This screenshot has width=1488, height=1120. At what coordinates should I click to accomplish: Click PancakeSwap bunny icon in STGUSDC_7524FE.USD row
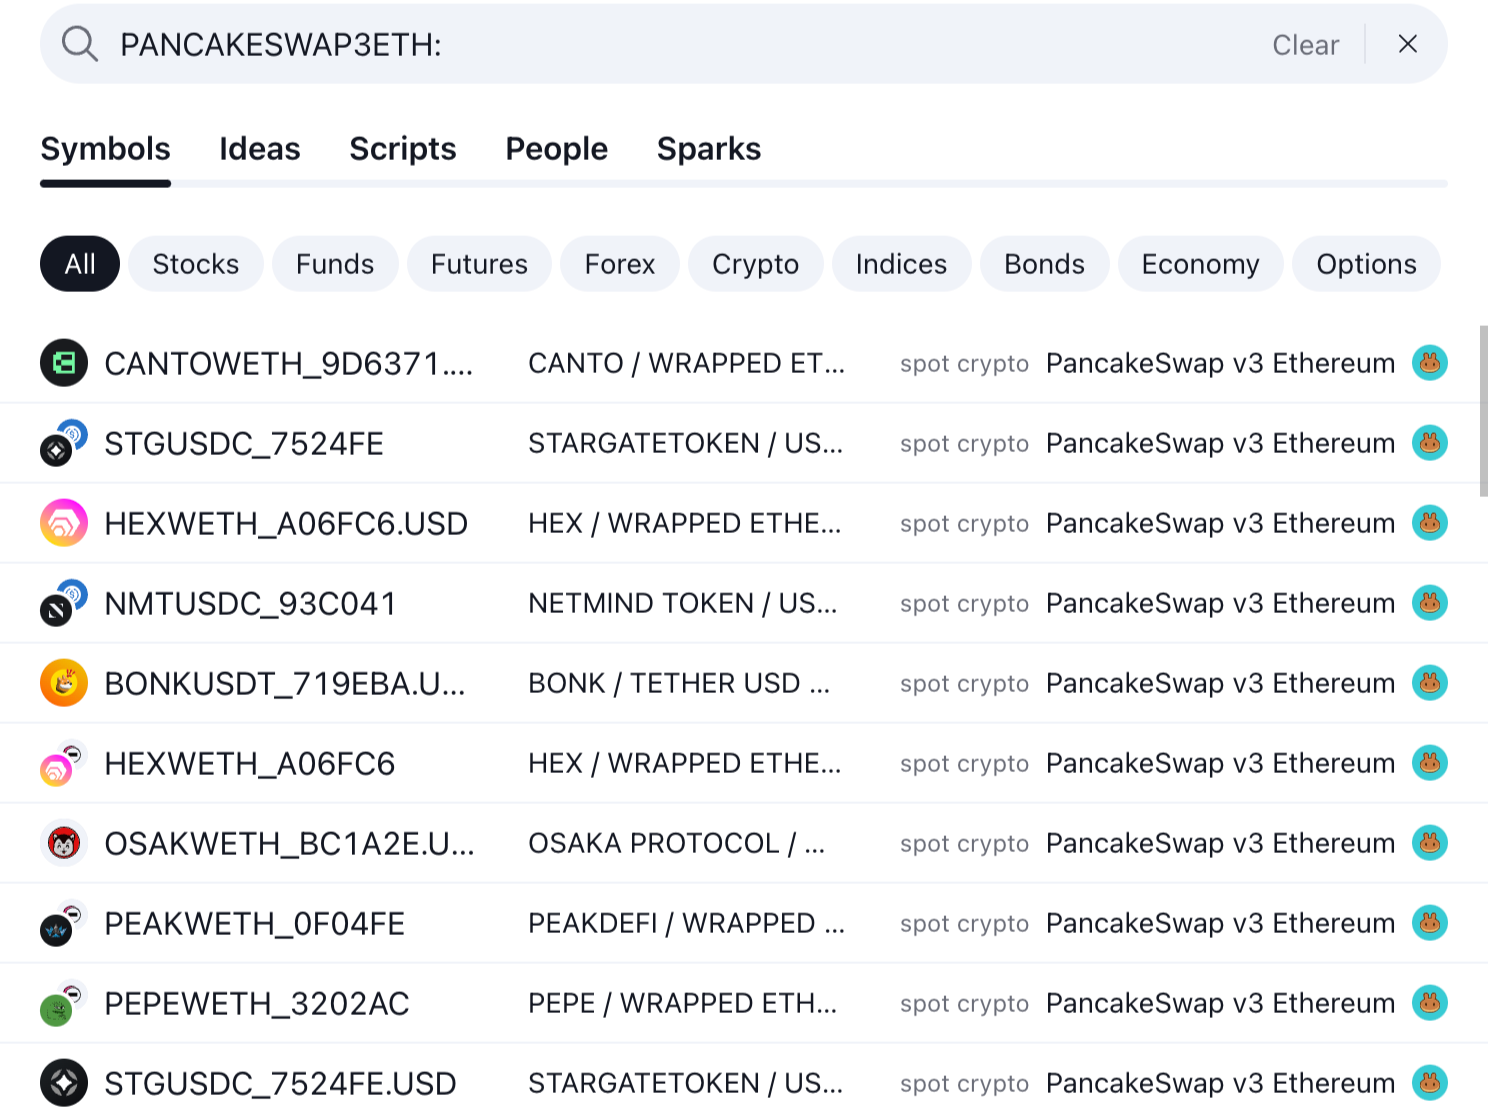coord(1430,1083)
